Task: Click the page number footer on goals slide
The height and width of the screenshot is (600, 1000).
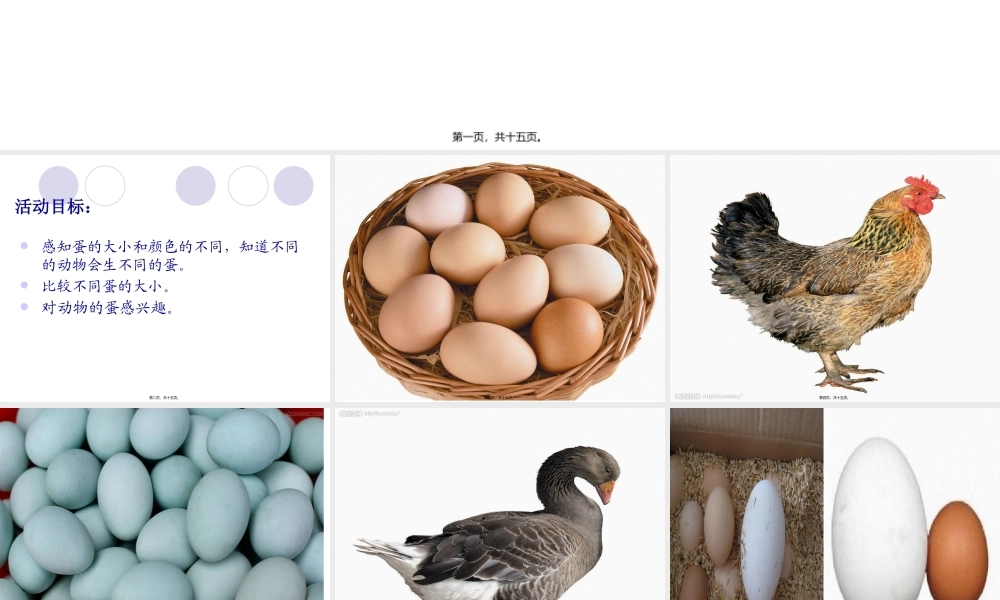Action: 164,397
